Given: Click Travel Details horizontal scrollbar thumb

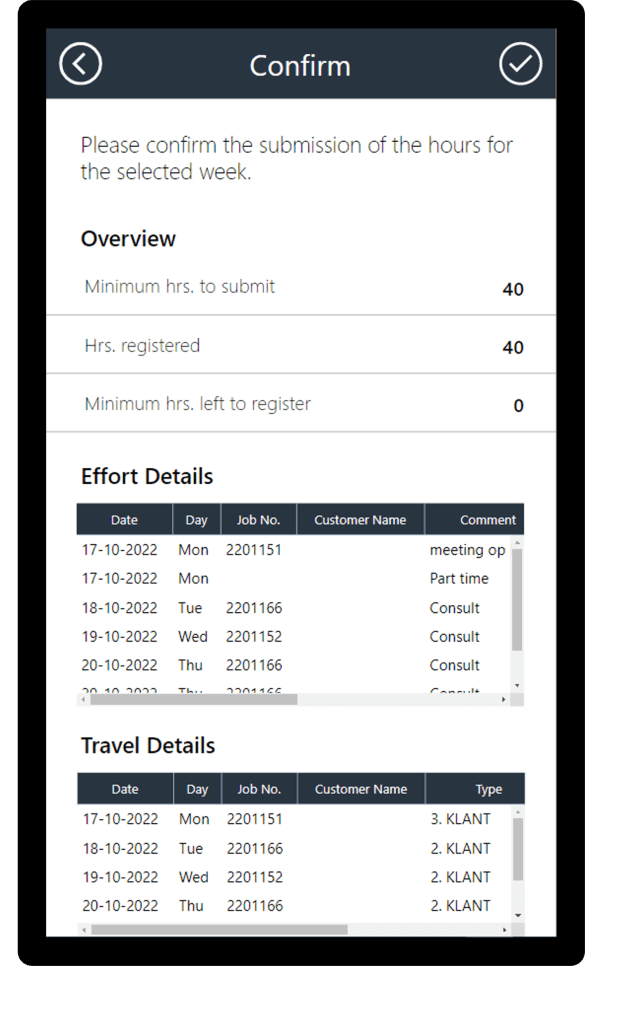Looking at the screenshot, I should 220,930.
